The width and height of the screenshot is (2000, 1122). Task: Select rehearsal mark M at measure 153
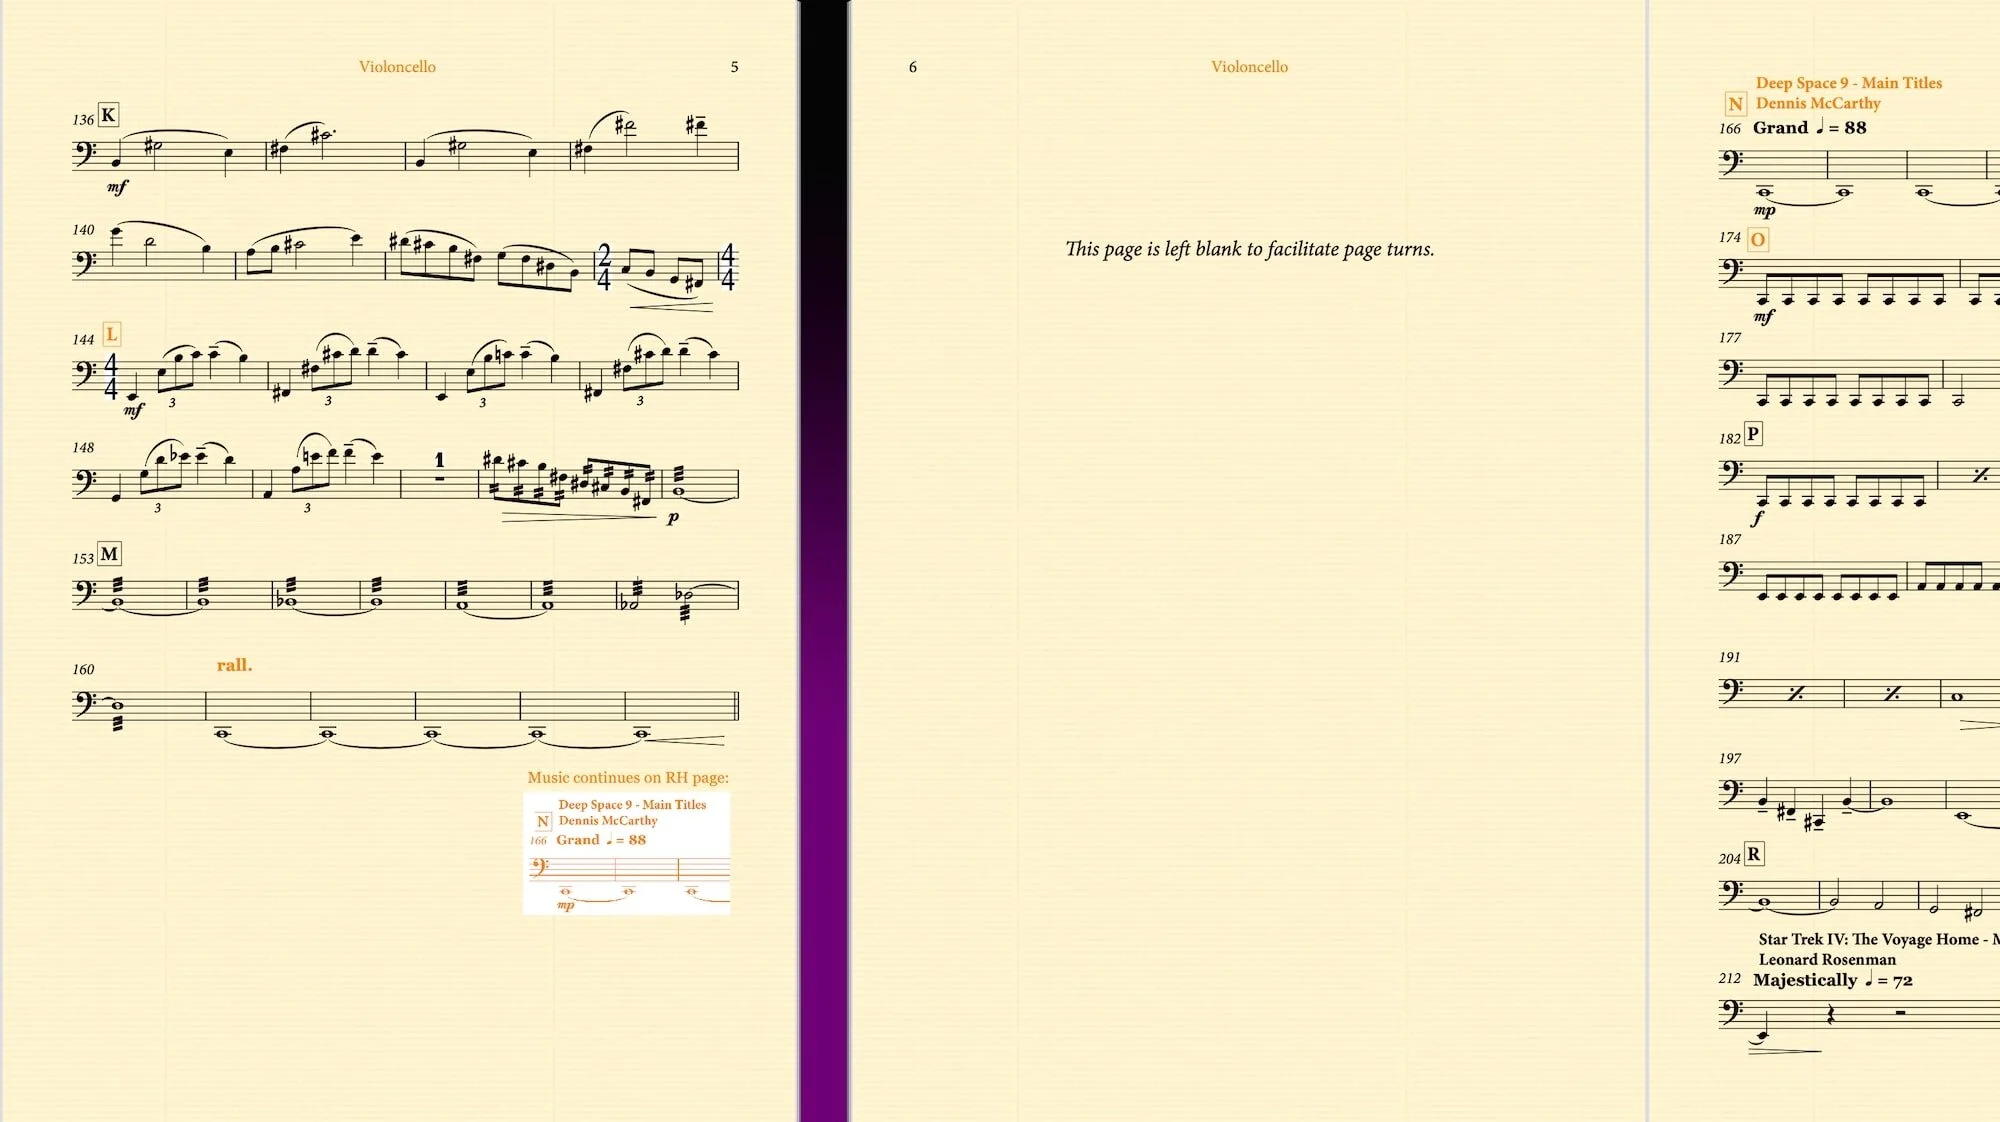pyautogui.click(x=109, y=554)
